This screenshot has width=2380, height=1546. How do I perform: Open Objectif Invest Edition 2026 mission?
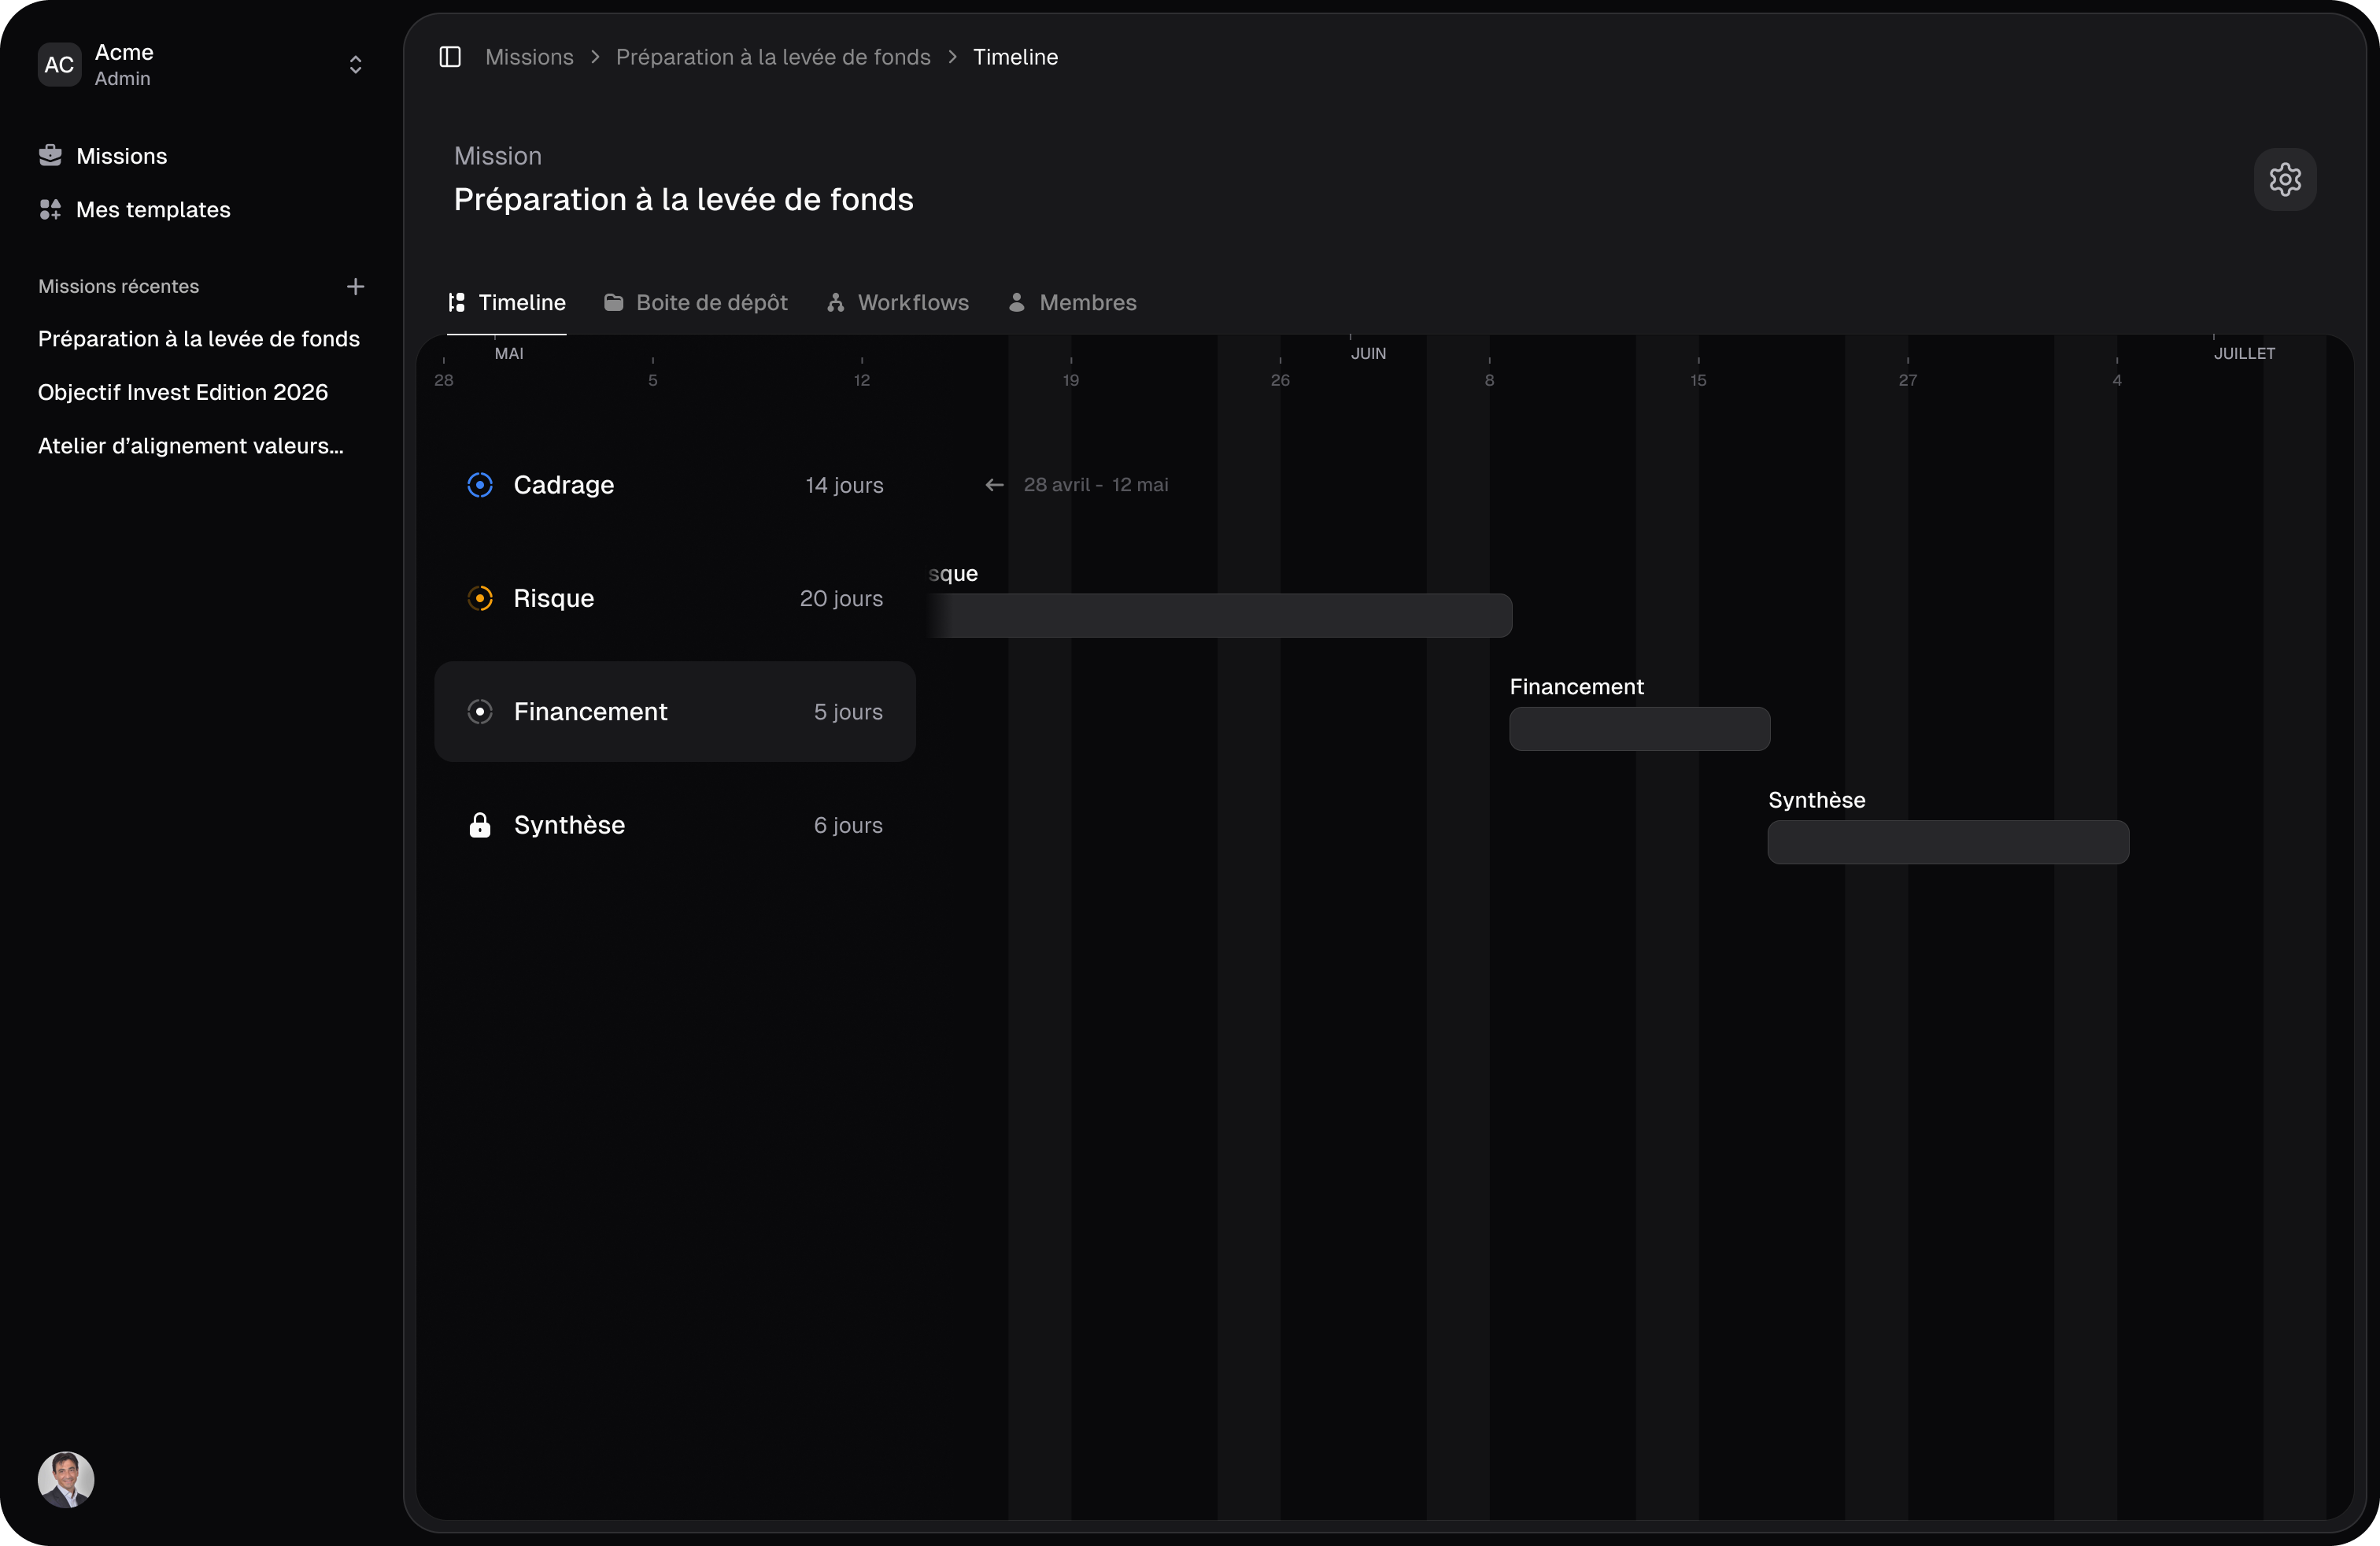point(183,392)
